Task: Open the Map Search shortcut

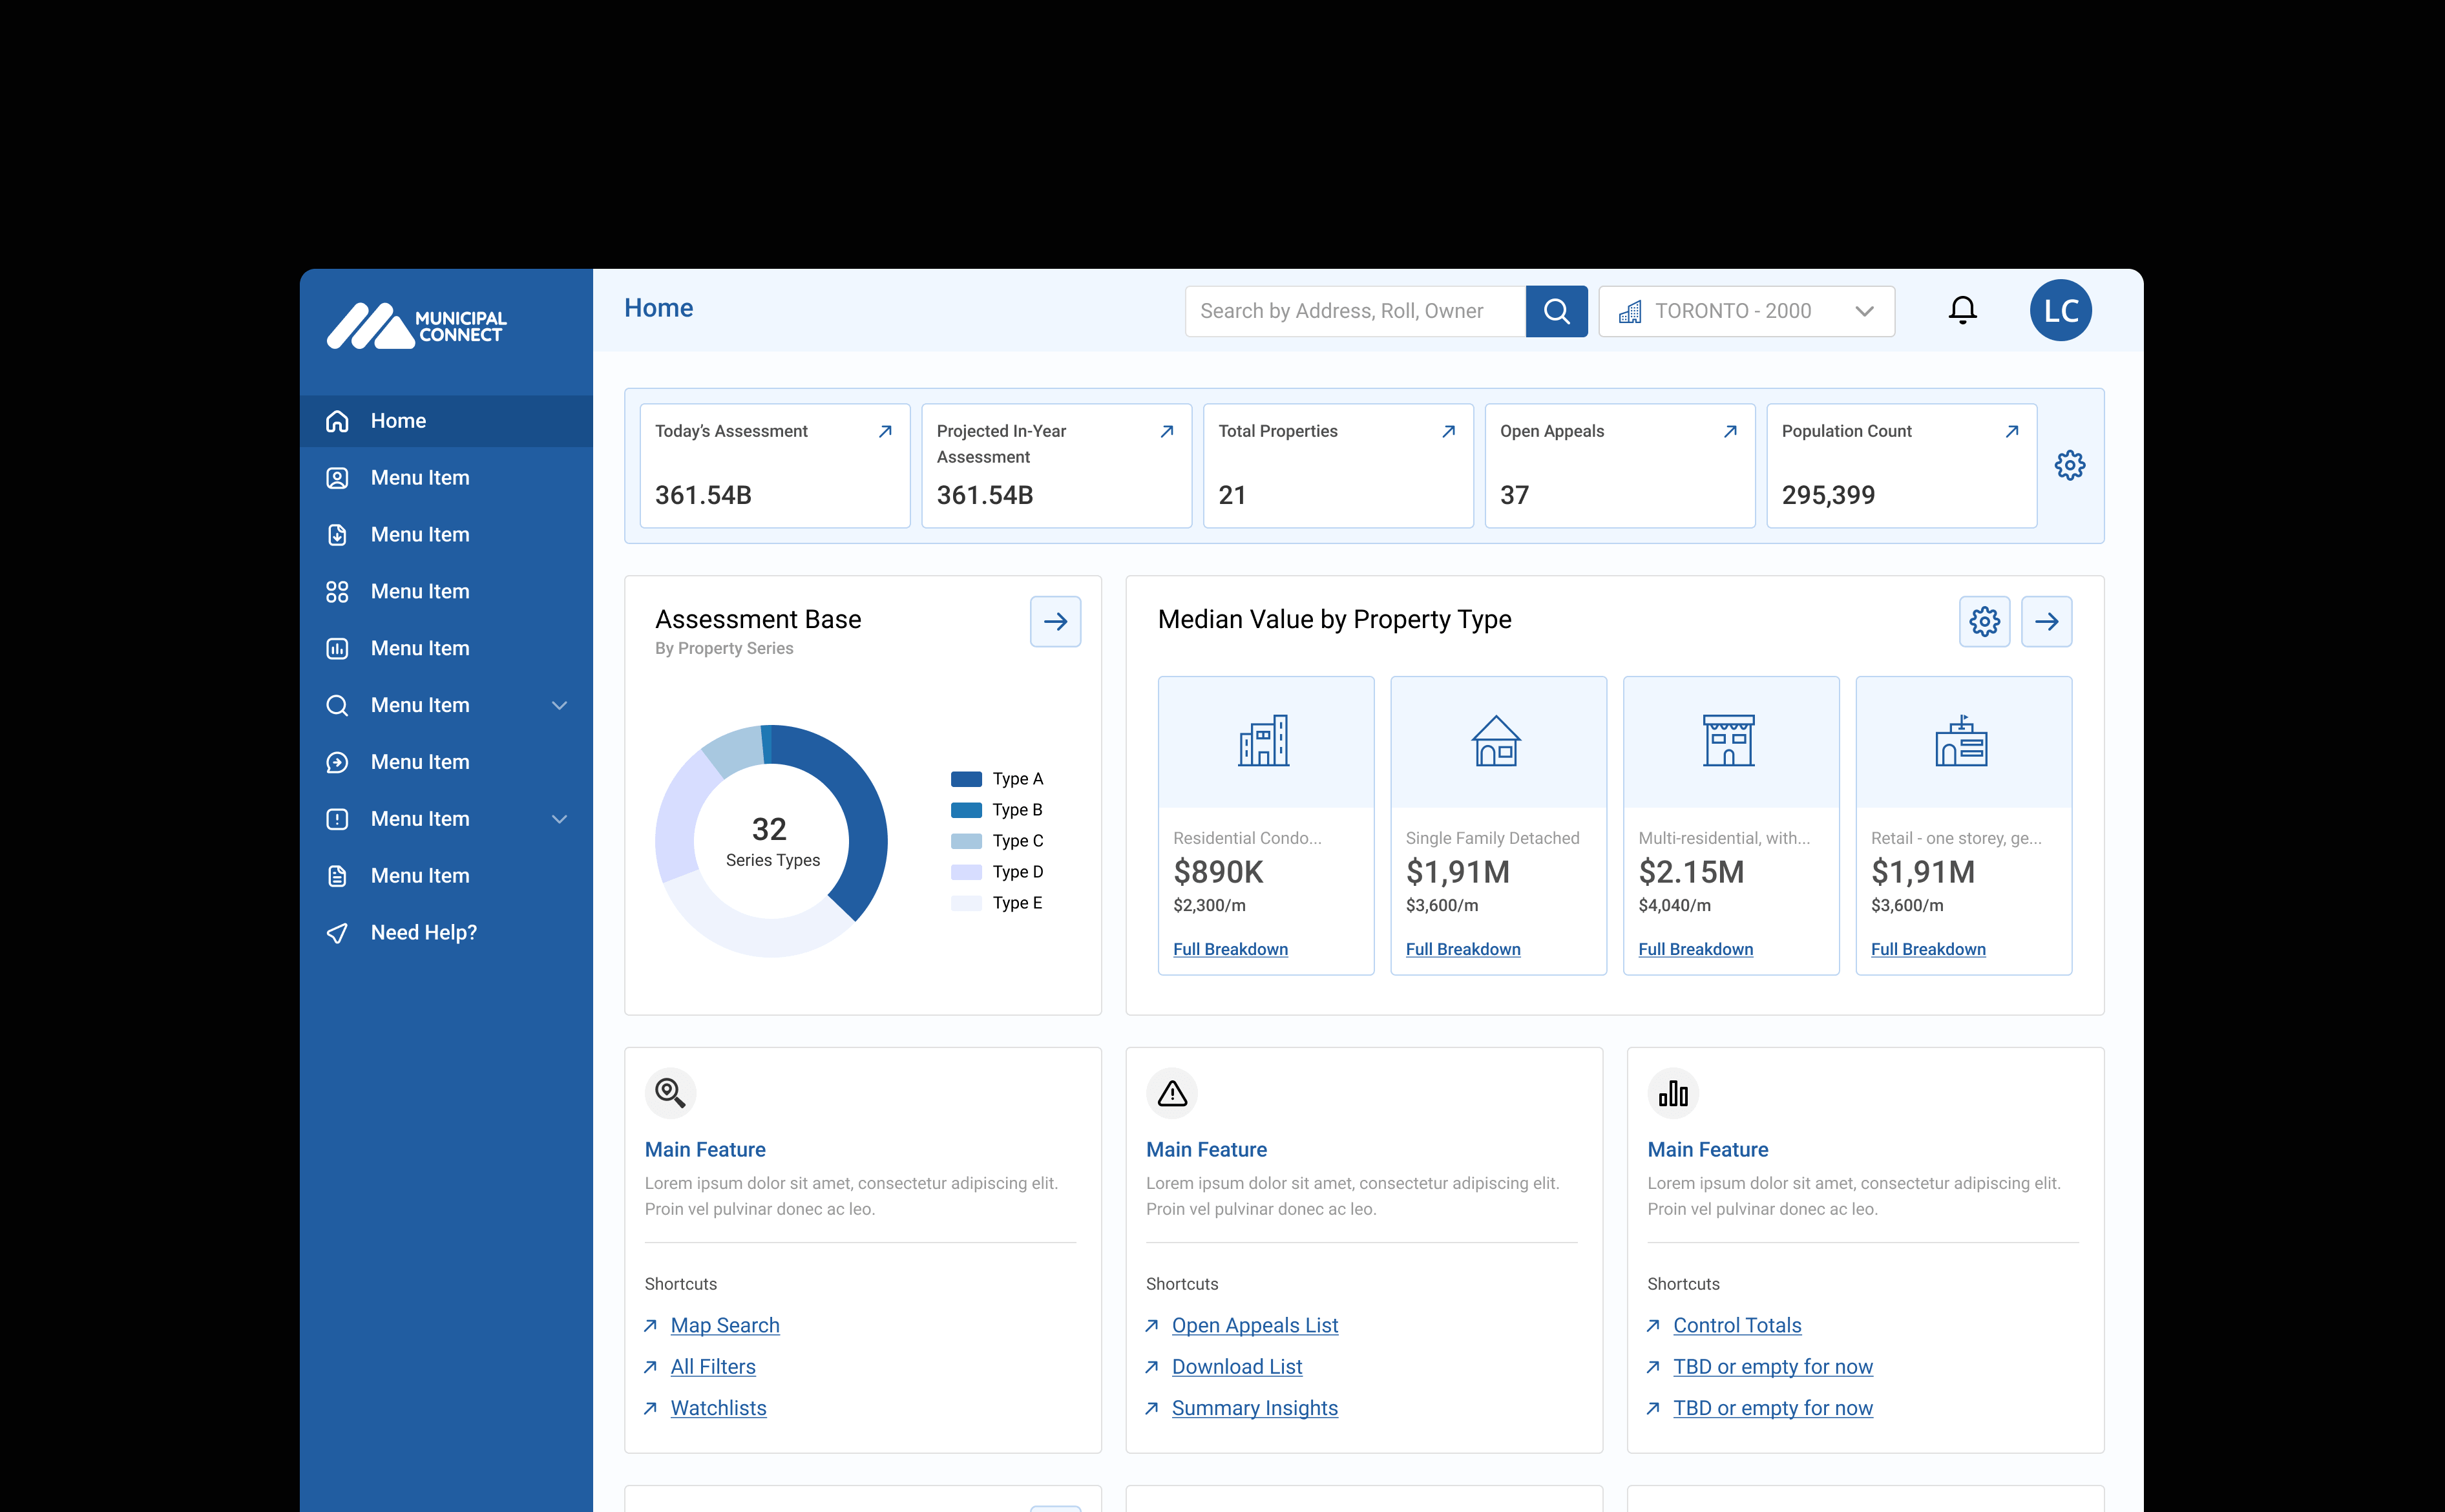Action: [x=725, y=1325]
